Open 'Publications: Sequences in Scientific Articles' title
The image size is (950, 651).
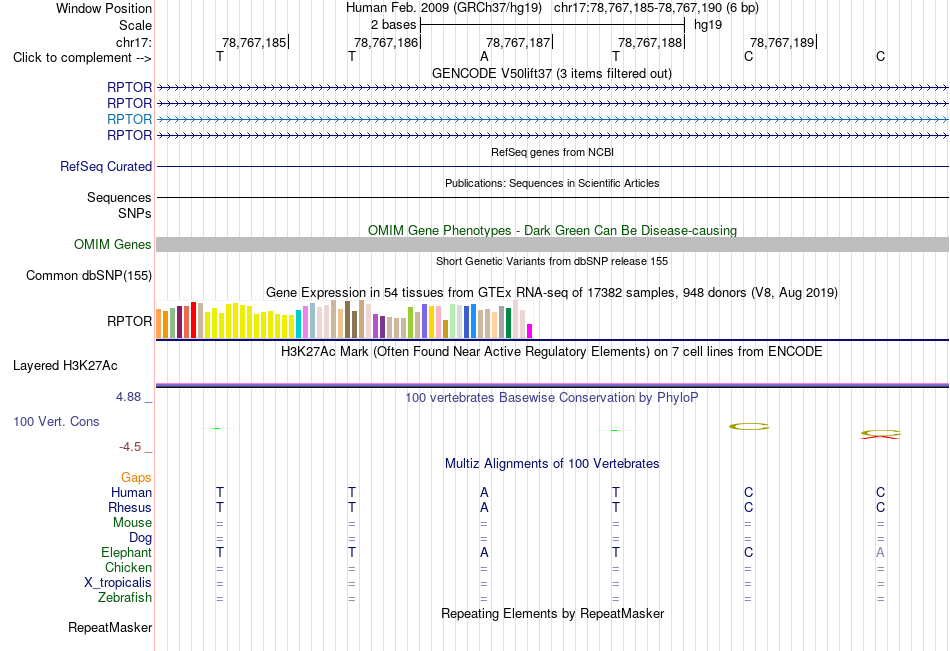[552, 183]
